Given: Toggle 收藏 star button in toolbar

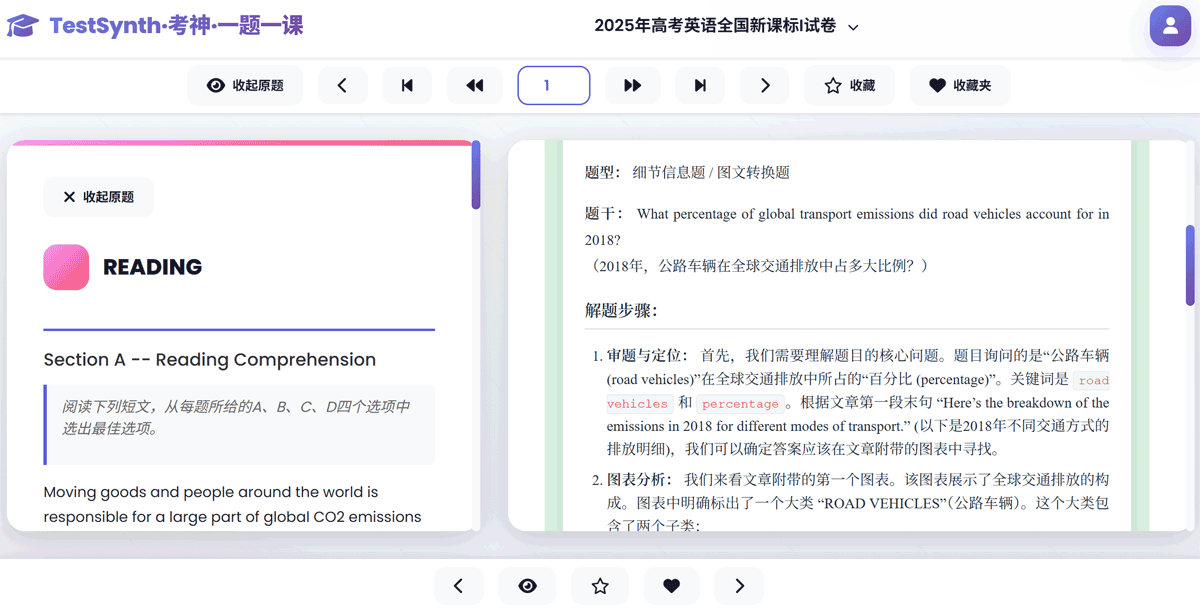Looking at the screenshot, I should coord(849,86).
